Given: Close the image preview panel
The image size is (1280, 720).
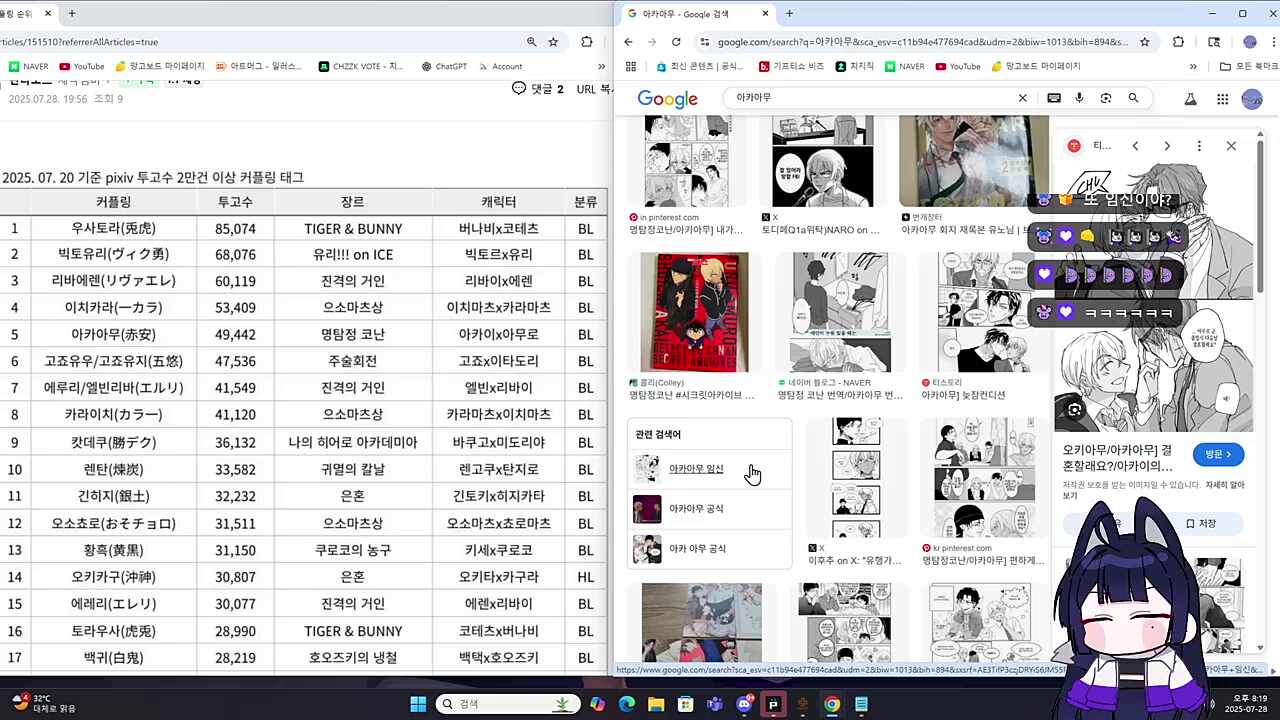Looking at the screenshot, I should (1231, 146).
